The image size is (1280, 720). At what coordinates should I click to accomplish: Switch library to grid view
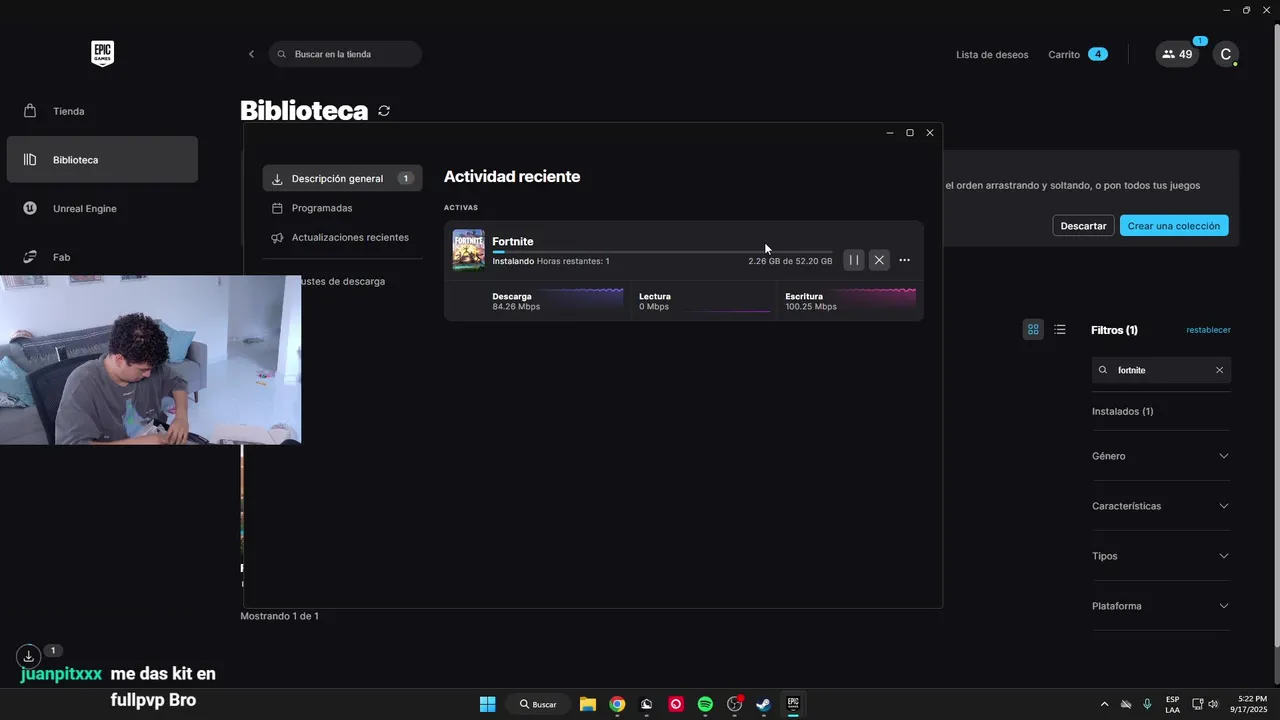tap(1033, 329)
